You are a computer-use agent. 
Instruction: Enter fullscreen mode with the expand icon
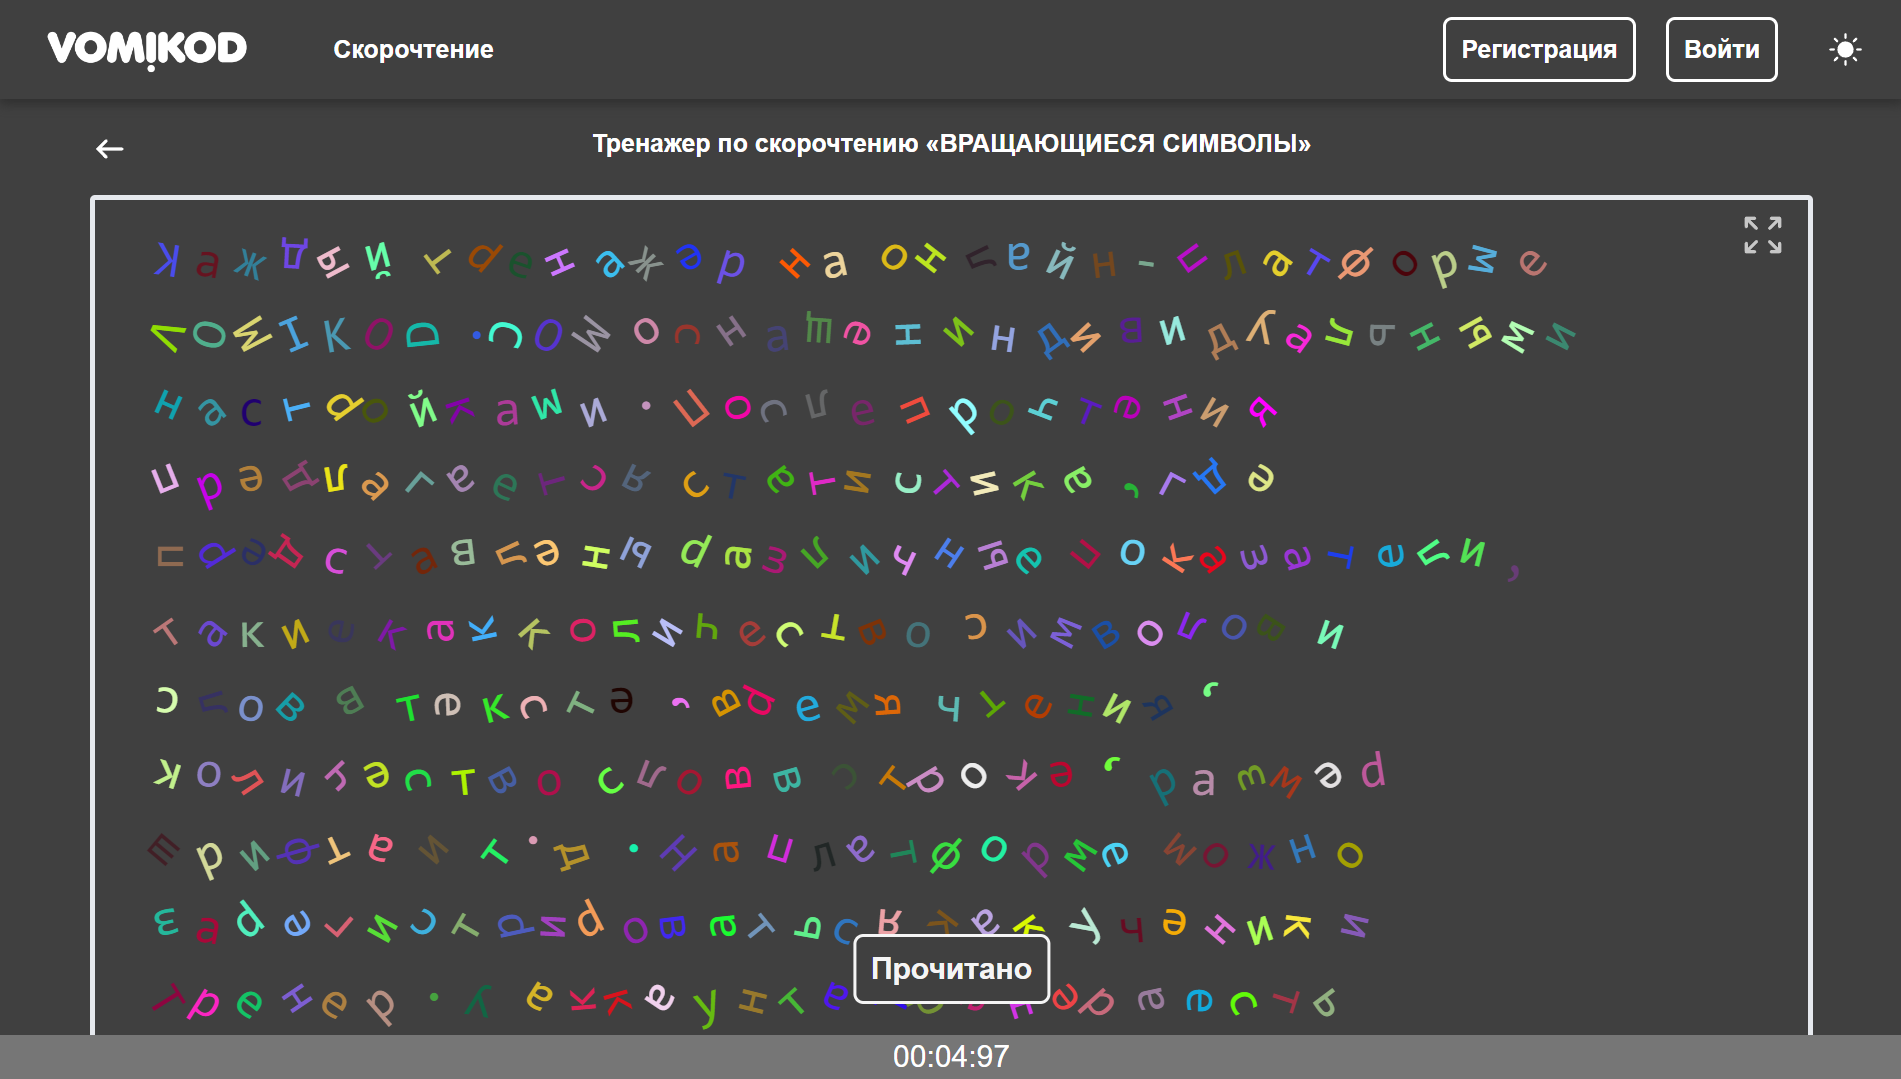(x=1762, y=235)
